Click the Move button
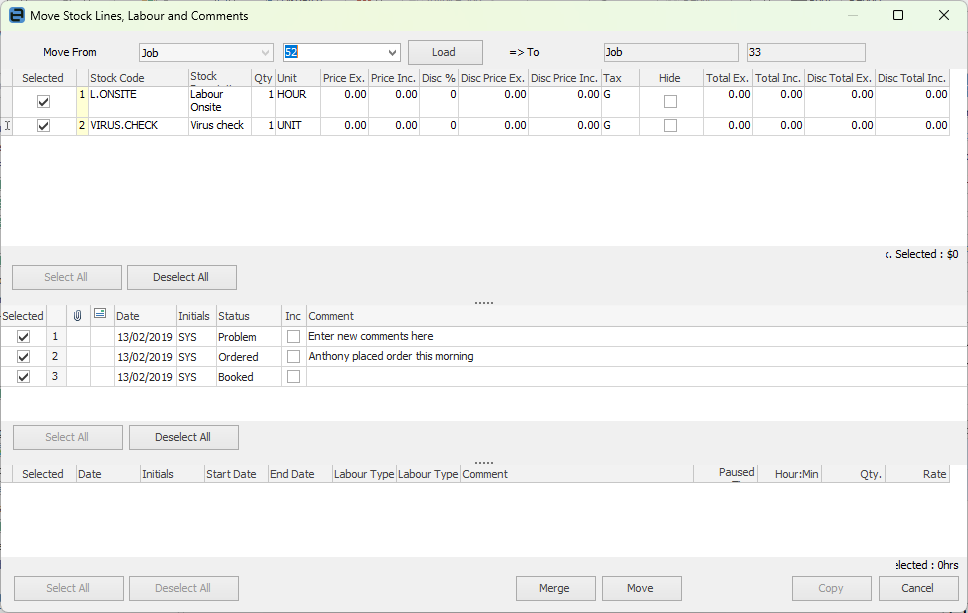 click(641, 588)
